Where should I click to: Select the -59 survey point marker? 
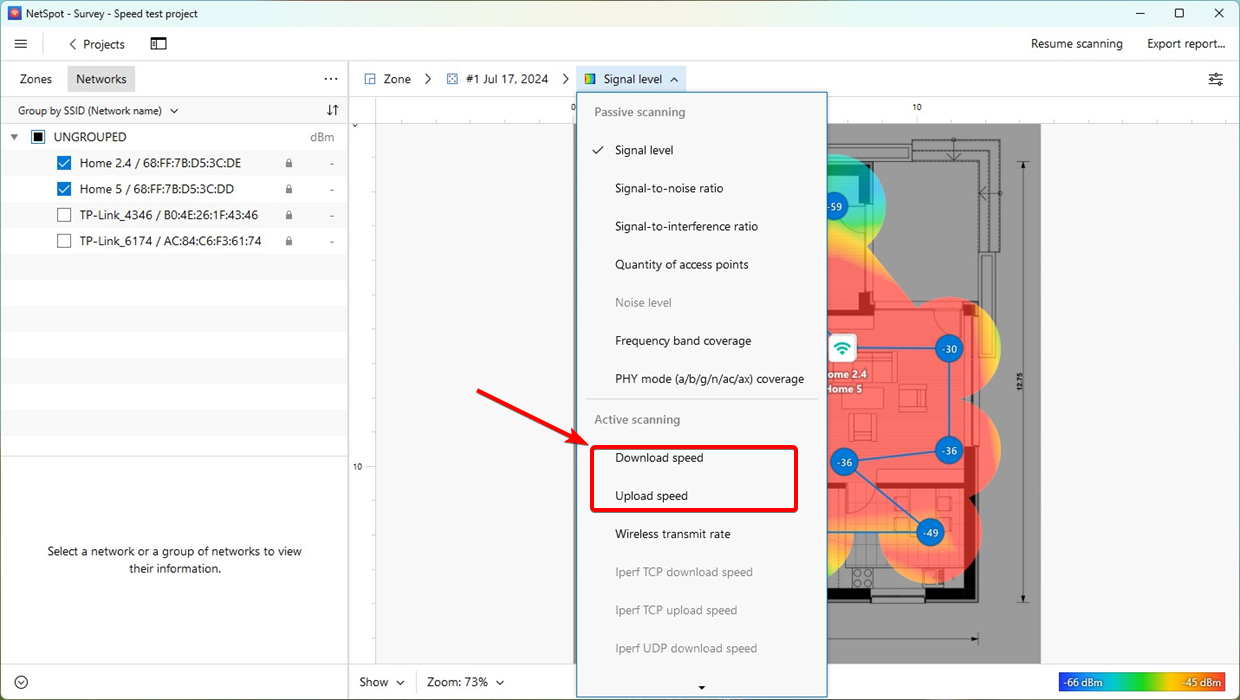pos(835,207)
